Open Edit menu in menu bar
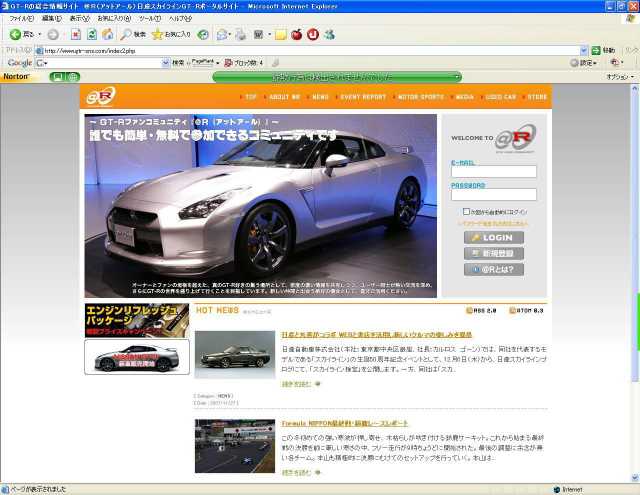This screenshot has width=640, height=495. (51, 18)
